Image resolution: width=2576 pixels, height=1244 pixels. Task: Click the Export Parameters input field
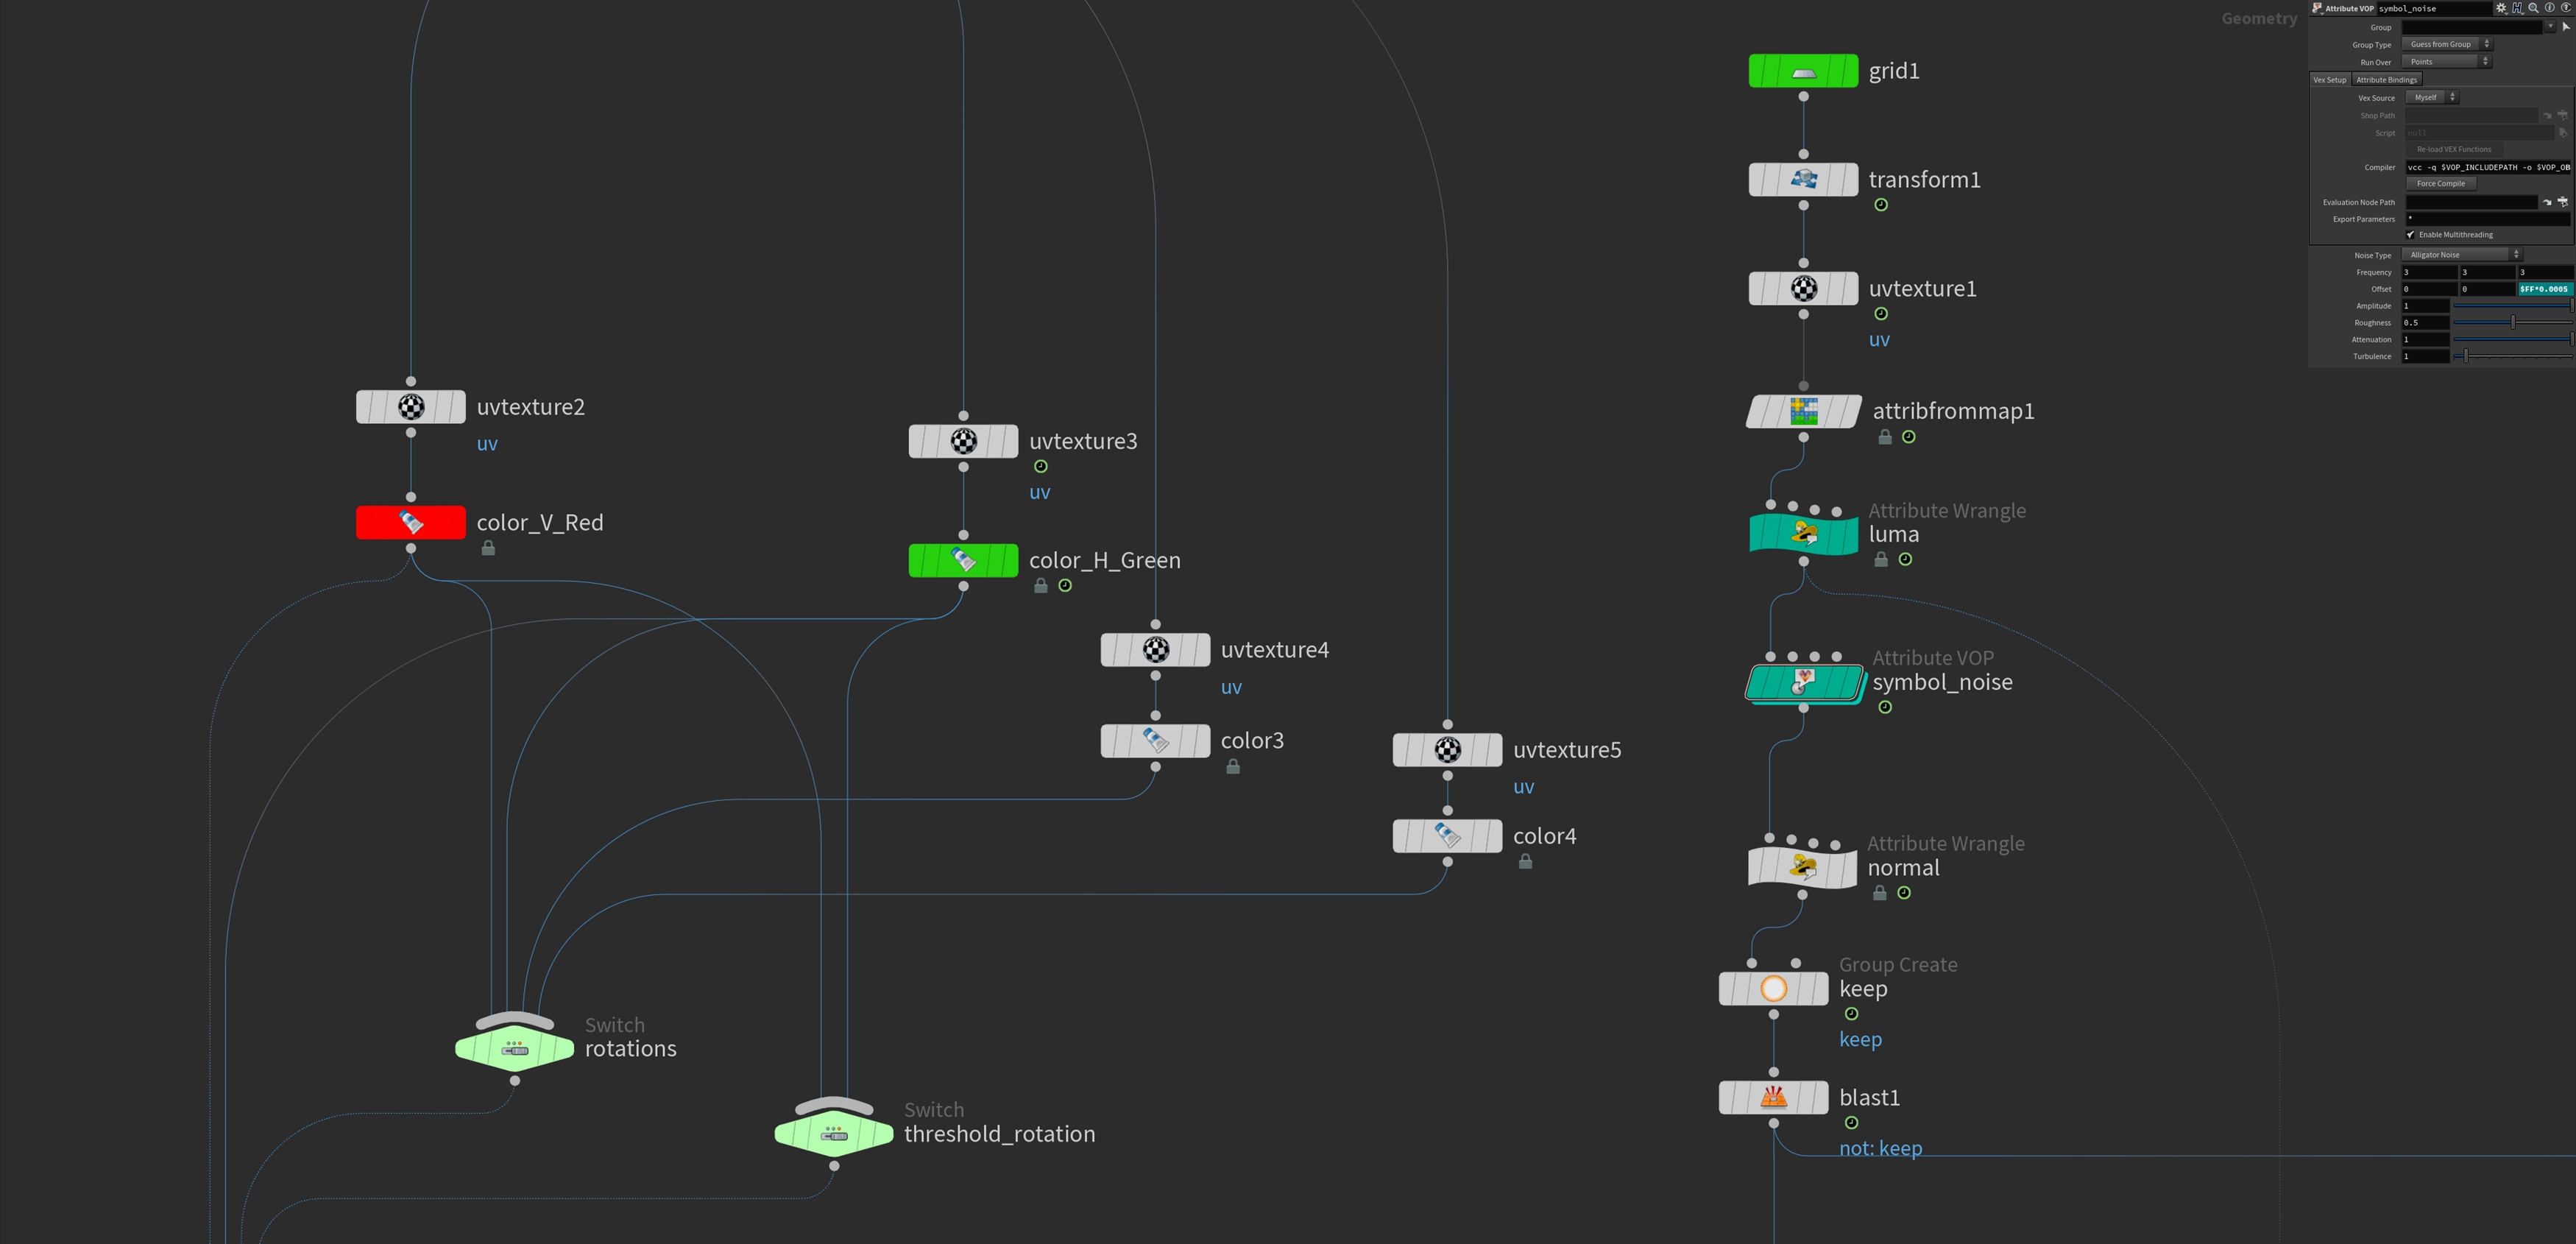click(2486, 219)
